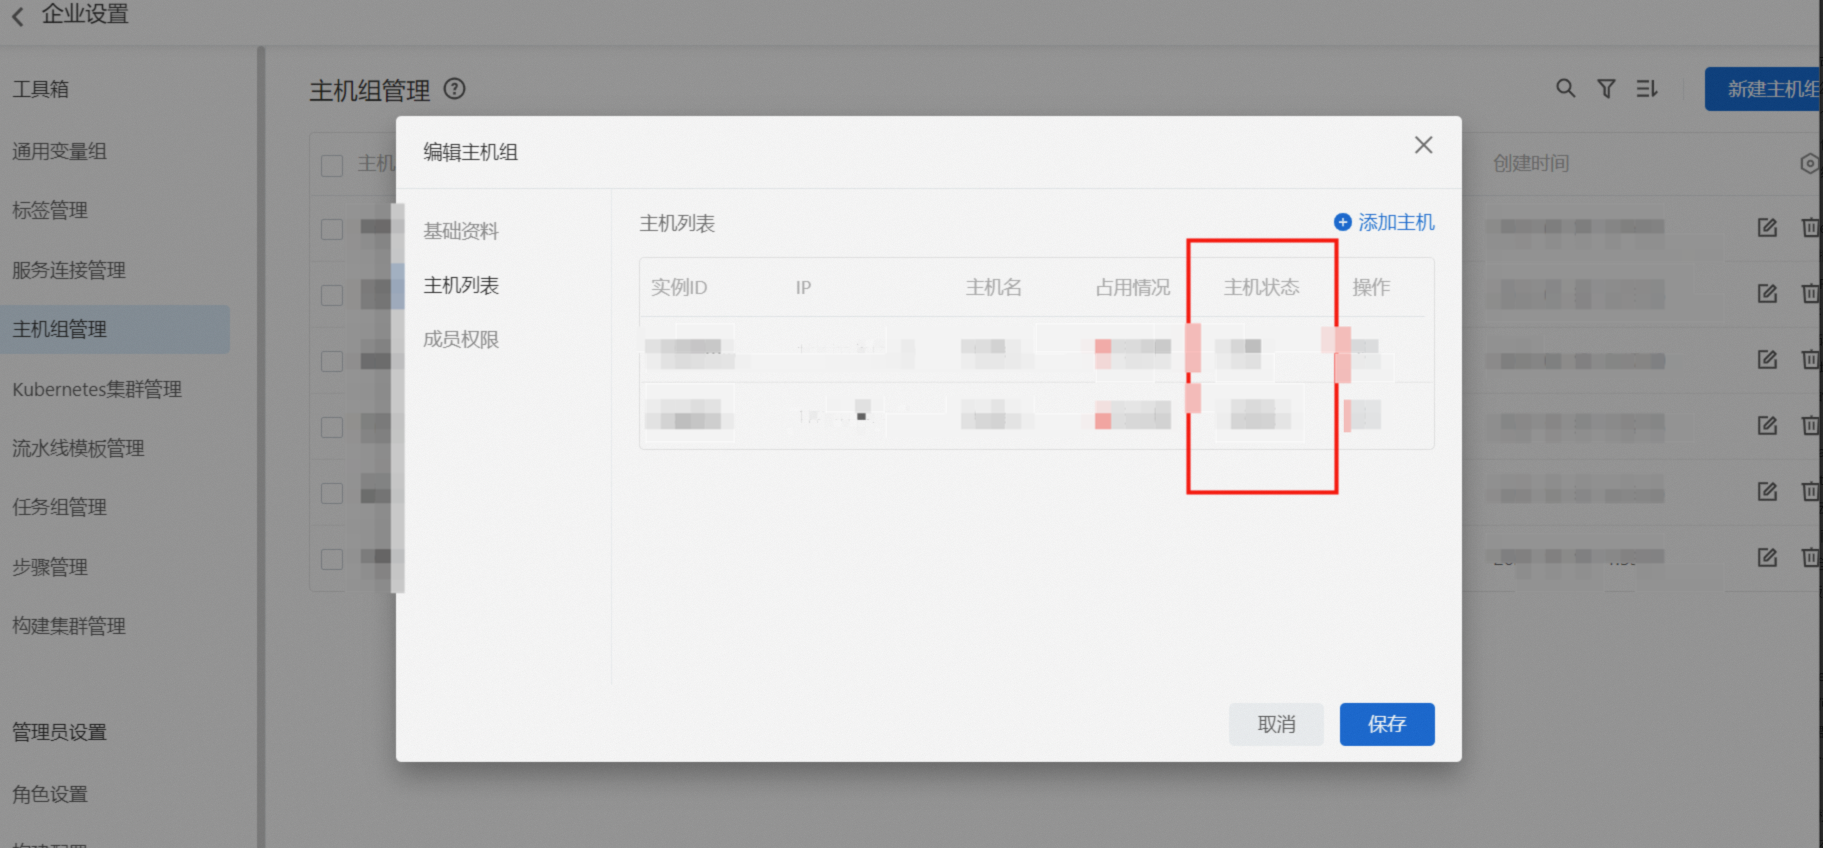Click the 创建时间 column header
This screenshot has width=1823, height=848.
1531,163
